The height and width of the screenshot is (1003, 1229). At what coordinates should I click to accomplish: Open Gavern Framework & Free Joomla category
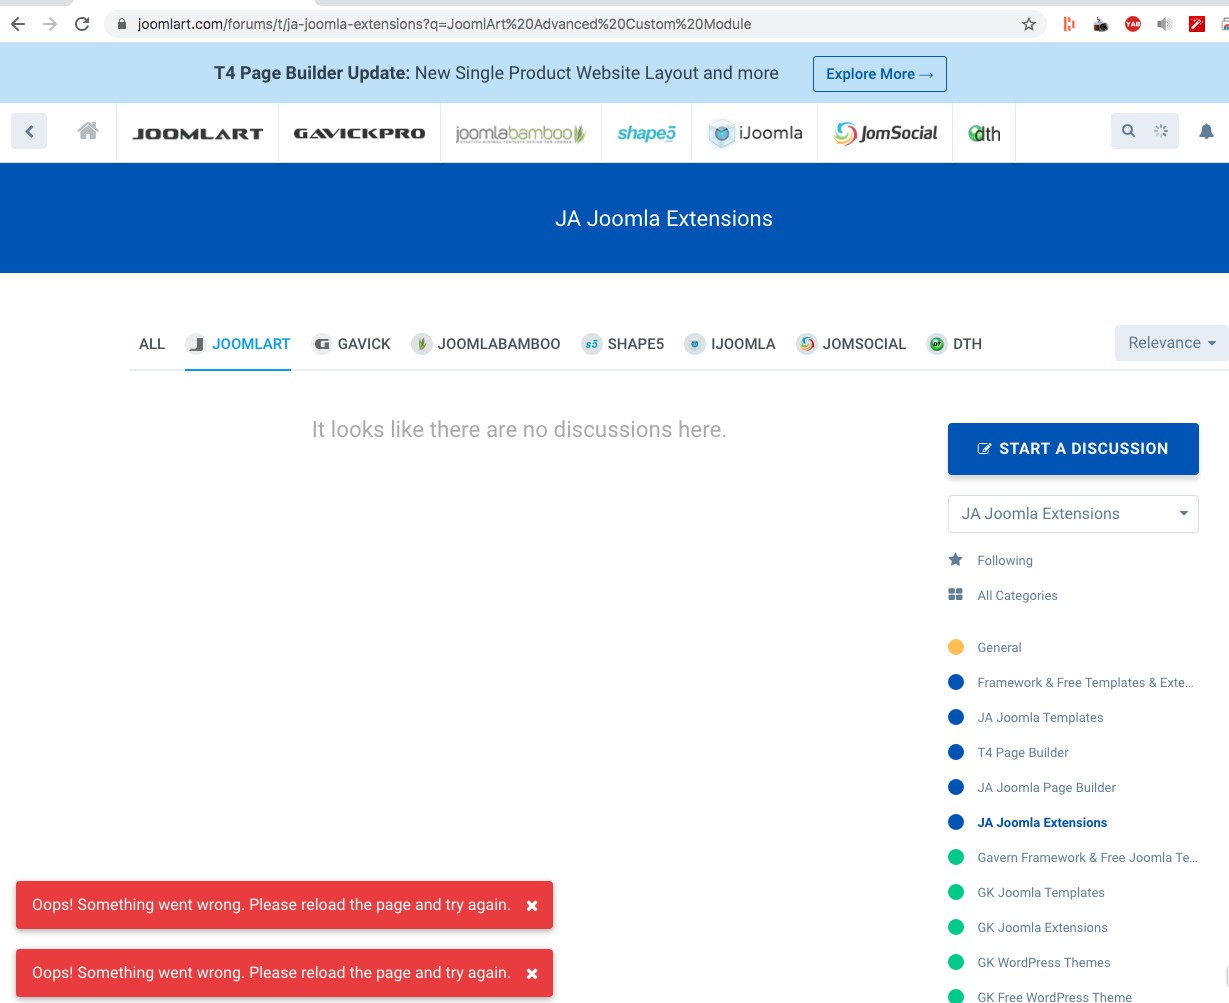click(1087, 858)
